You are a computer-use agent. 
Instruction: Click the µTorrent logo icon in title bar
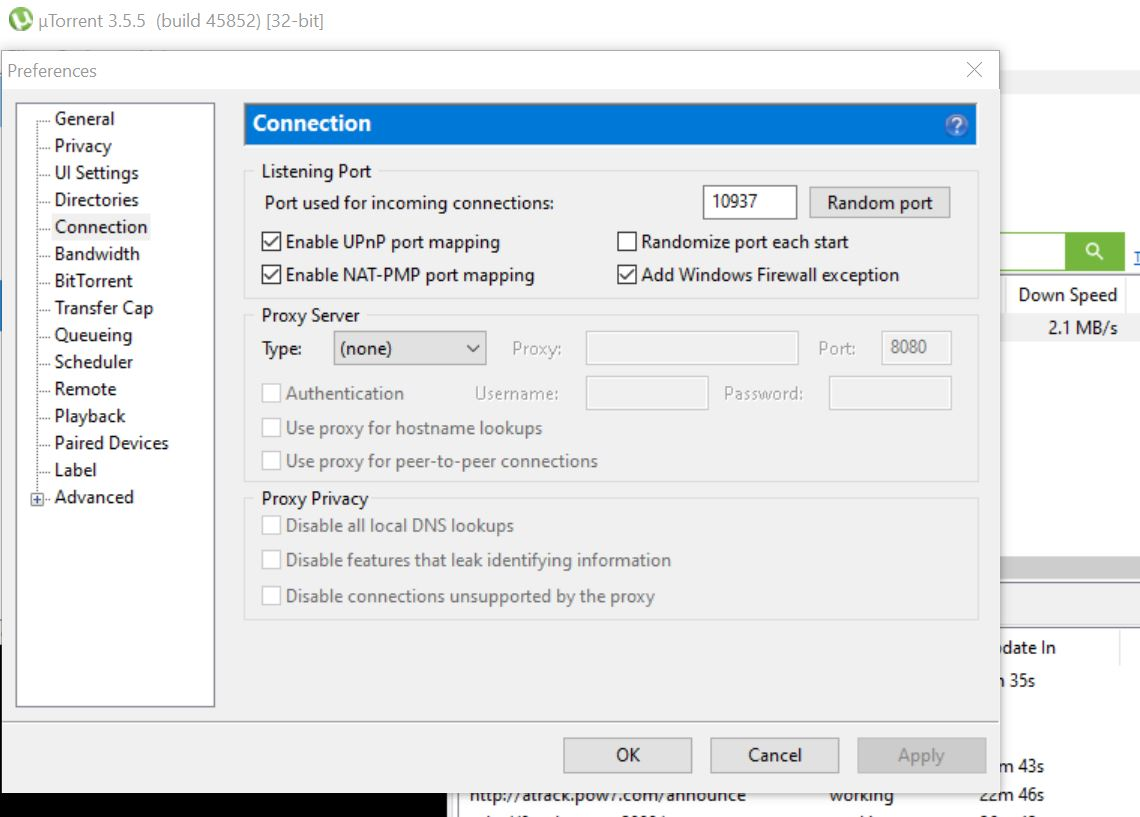point(20,20)
